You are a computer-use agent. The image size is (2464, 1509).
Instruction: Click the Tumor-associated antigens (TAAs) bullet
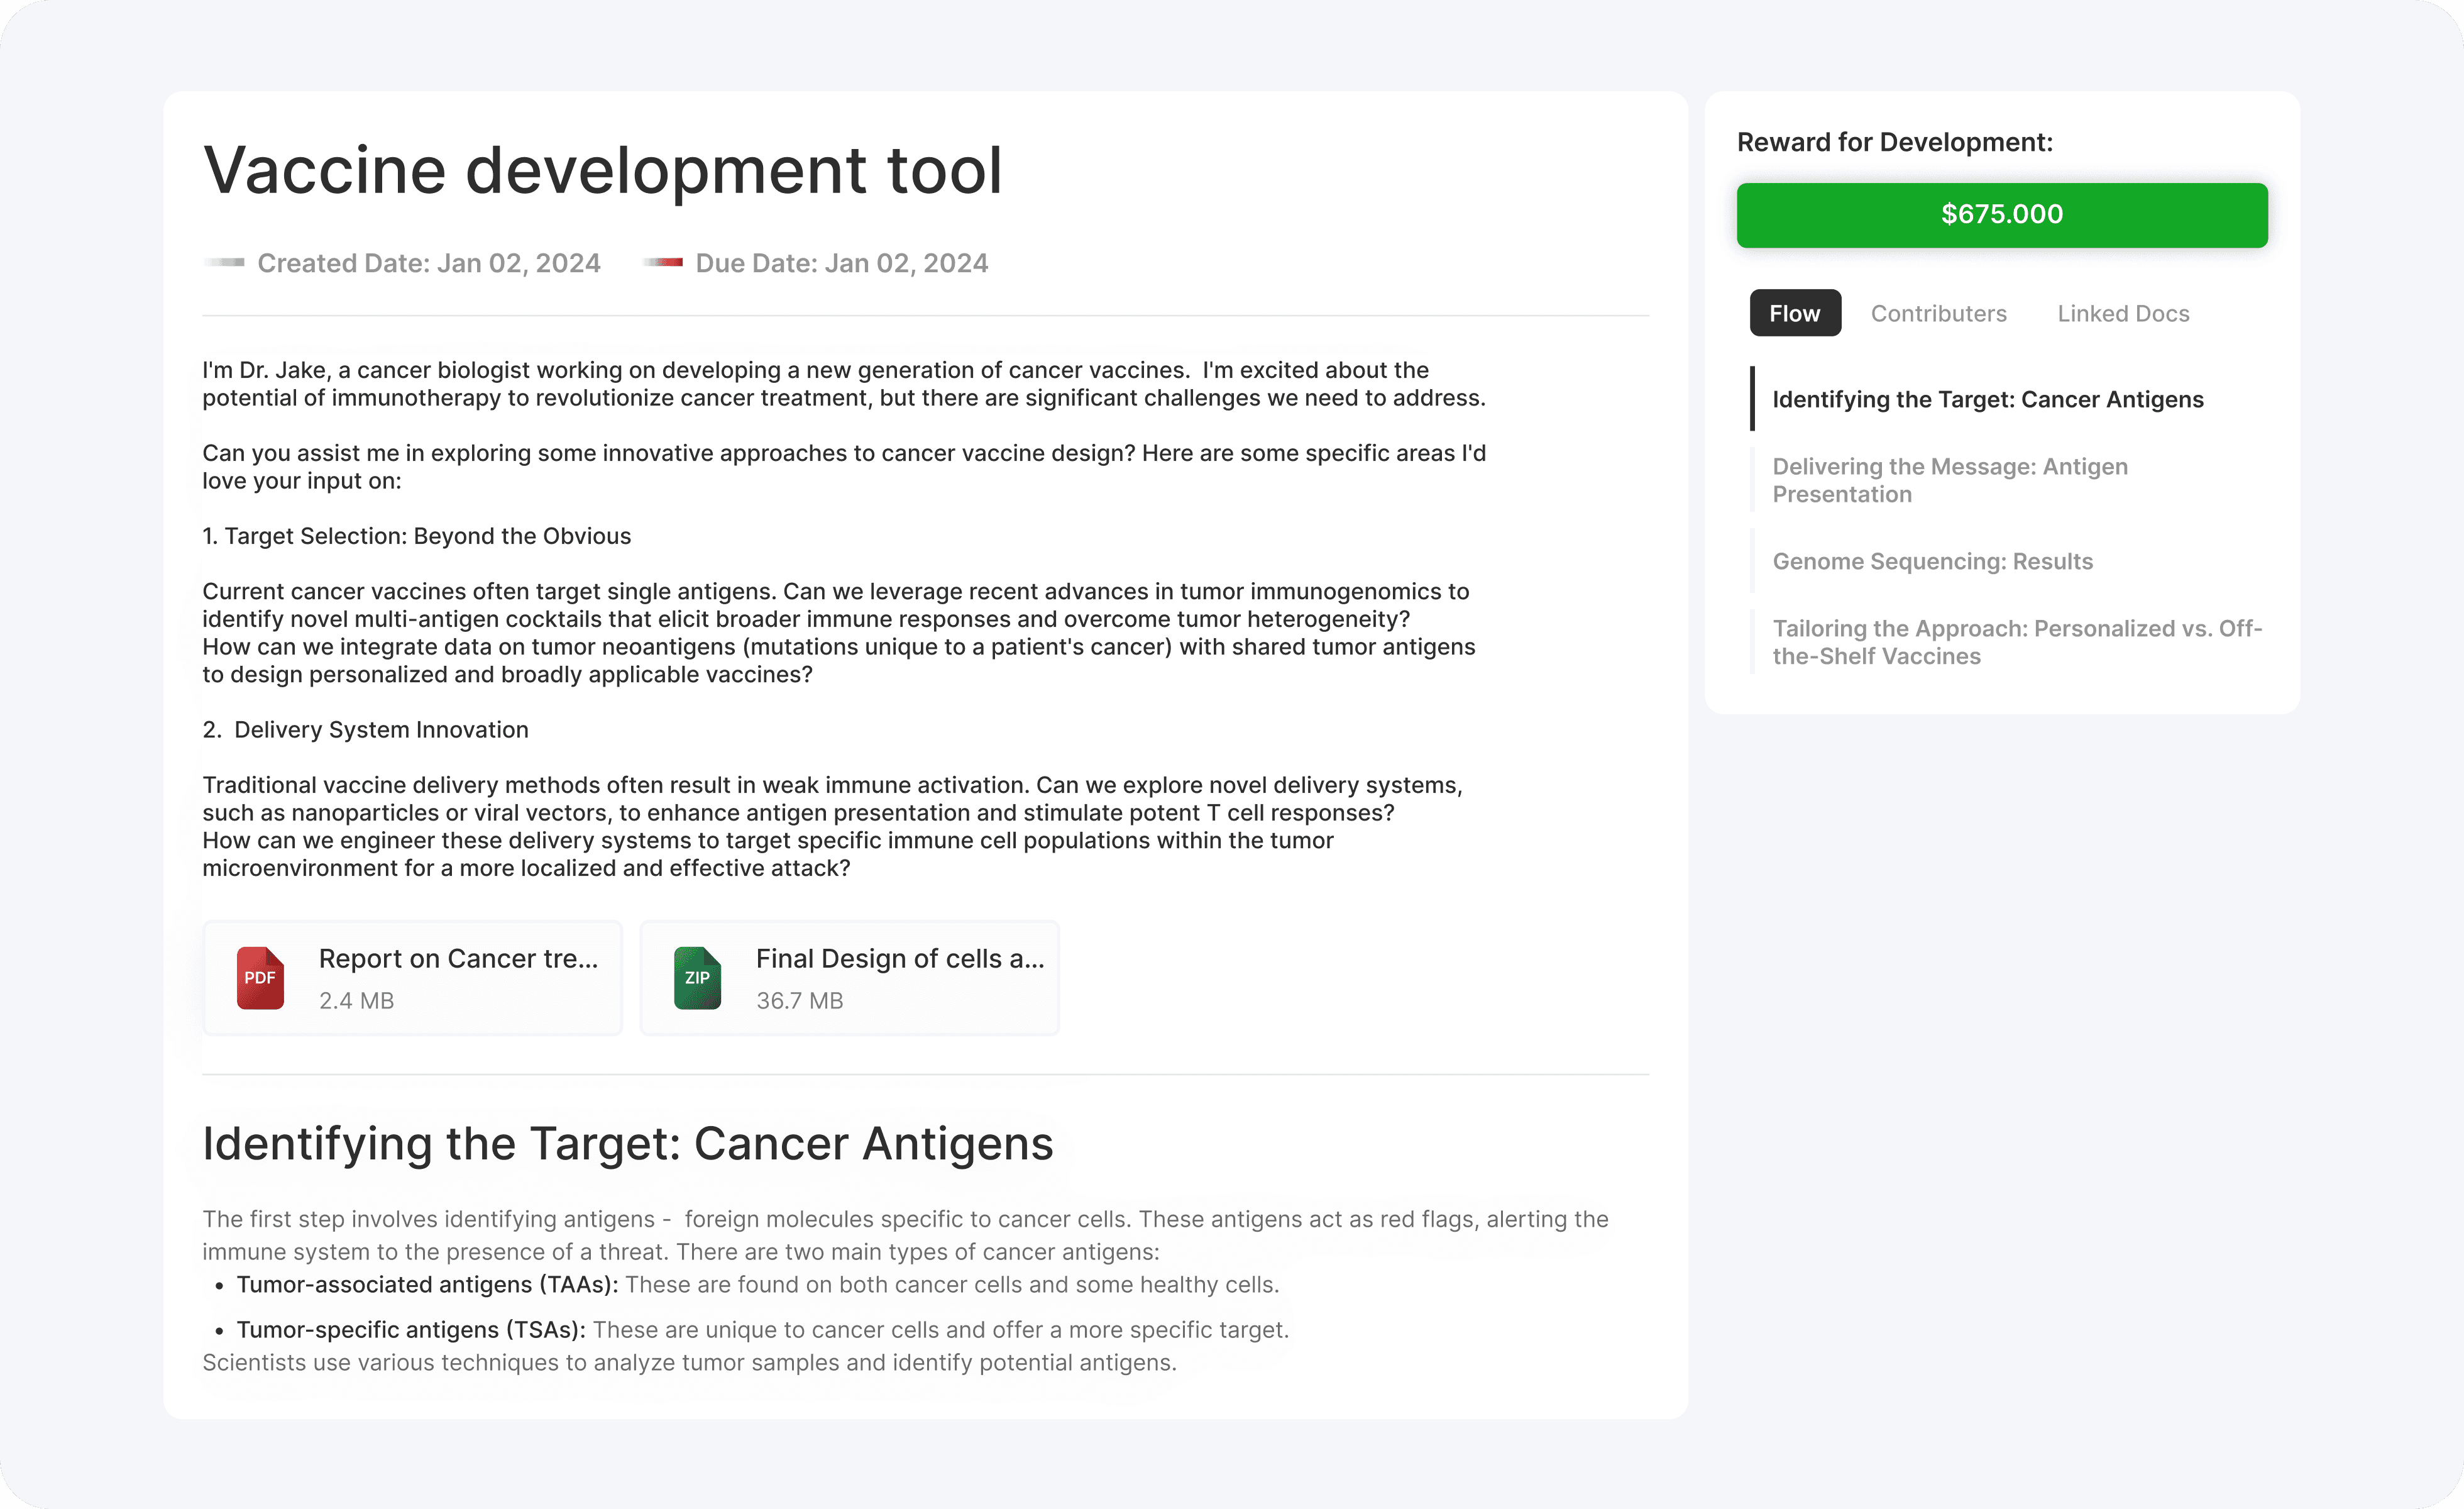427,1284
